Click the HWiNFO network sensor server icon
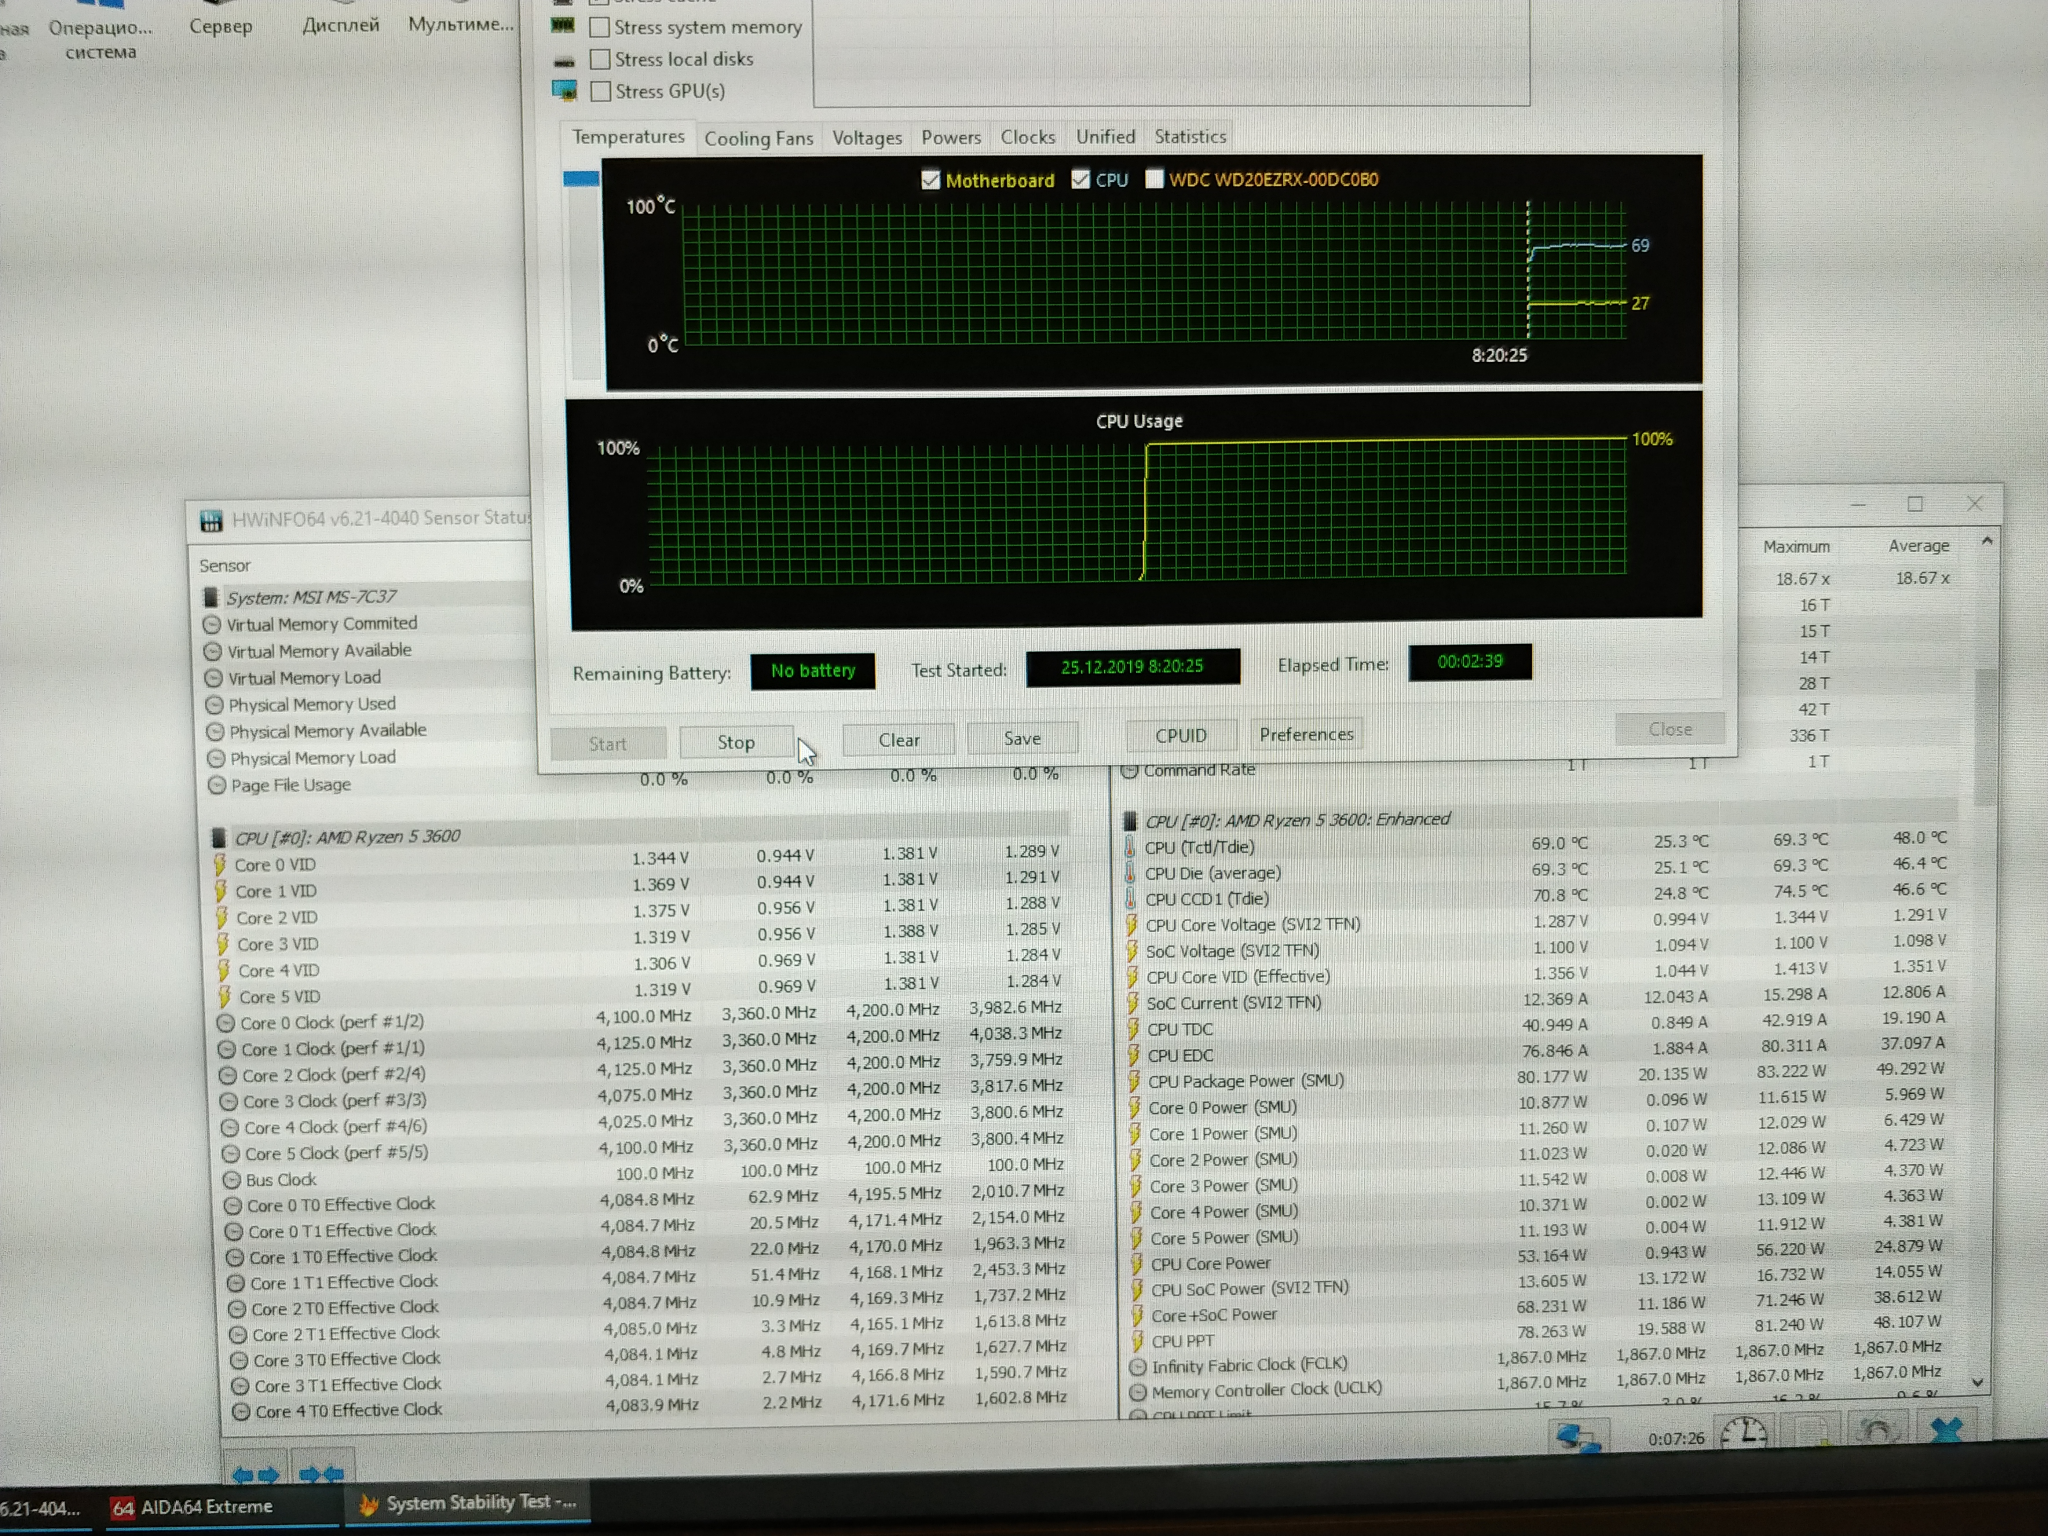Image resolution: width=2048 pixels, height=1536 pixels. click(1579, 1436)
